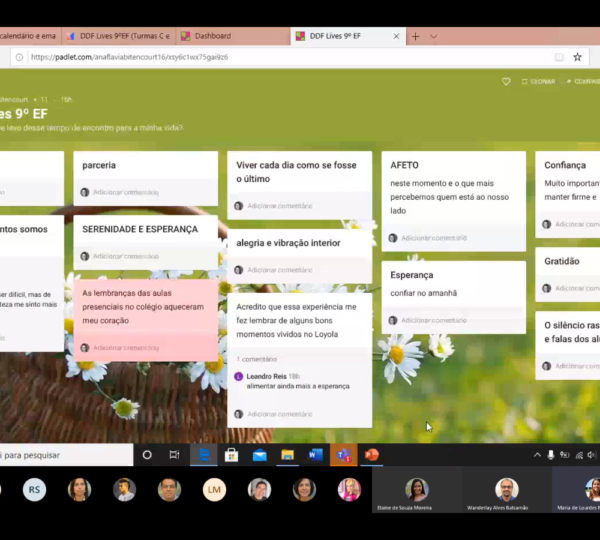600x540 pixels.
Task: Show hidden system tray icons chevron
Action: (535, 455)
